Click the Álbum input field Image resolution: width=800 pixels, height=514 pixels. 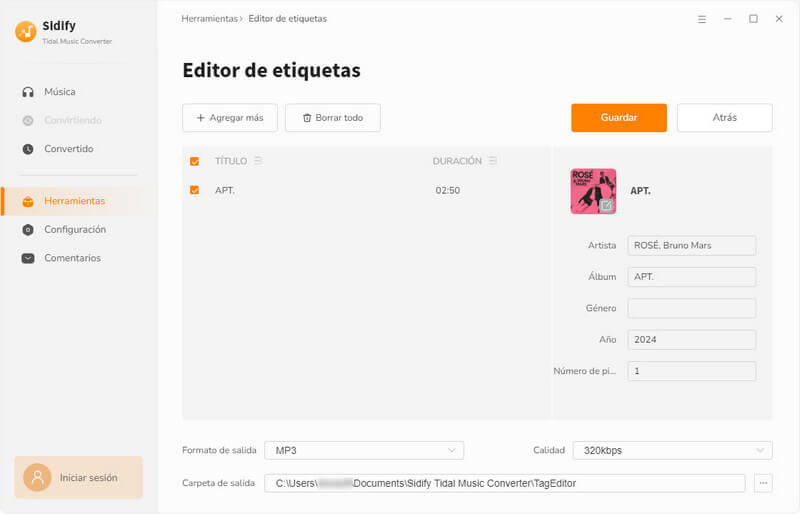click(x=691, y=277)
